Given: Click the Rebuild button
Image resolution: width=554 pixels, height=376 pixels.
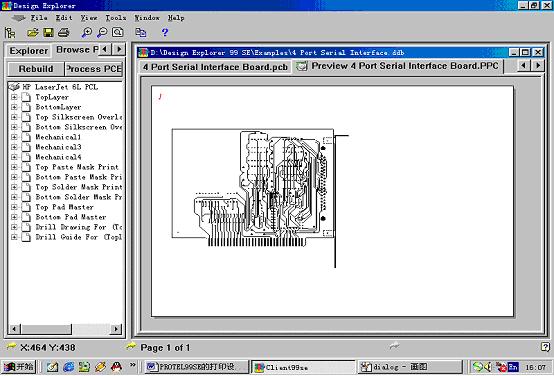Looking at the screenshot, I should coord(36,69).
